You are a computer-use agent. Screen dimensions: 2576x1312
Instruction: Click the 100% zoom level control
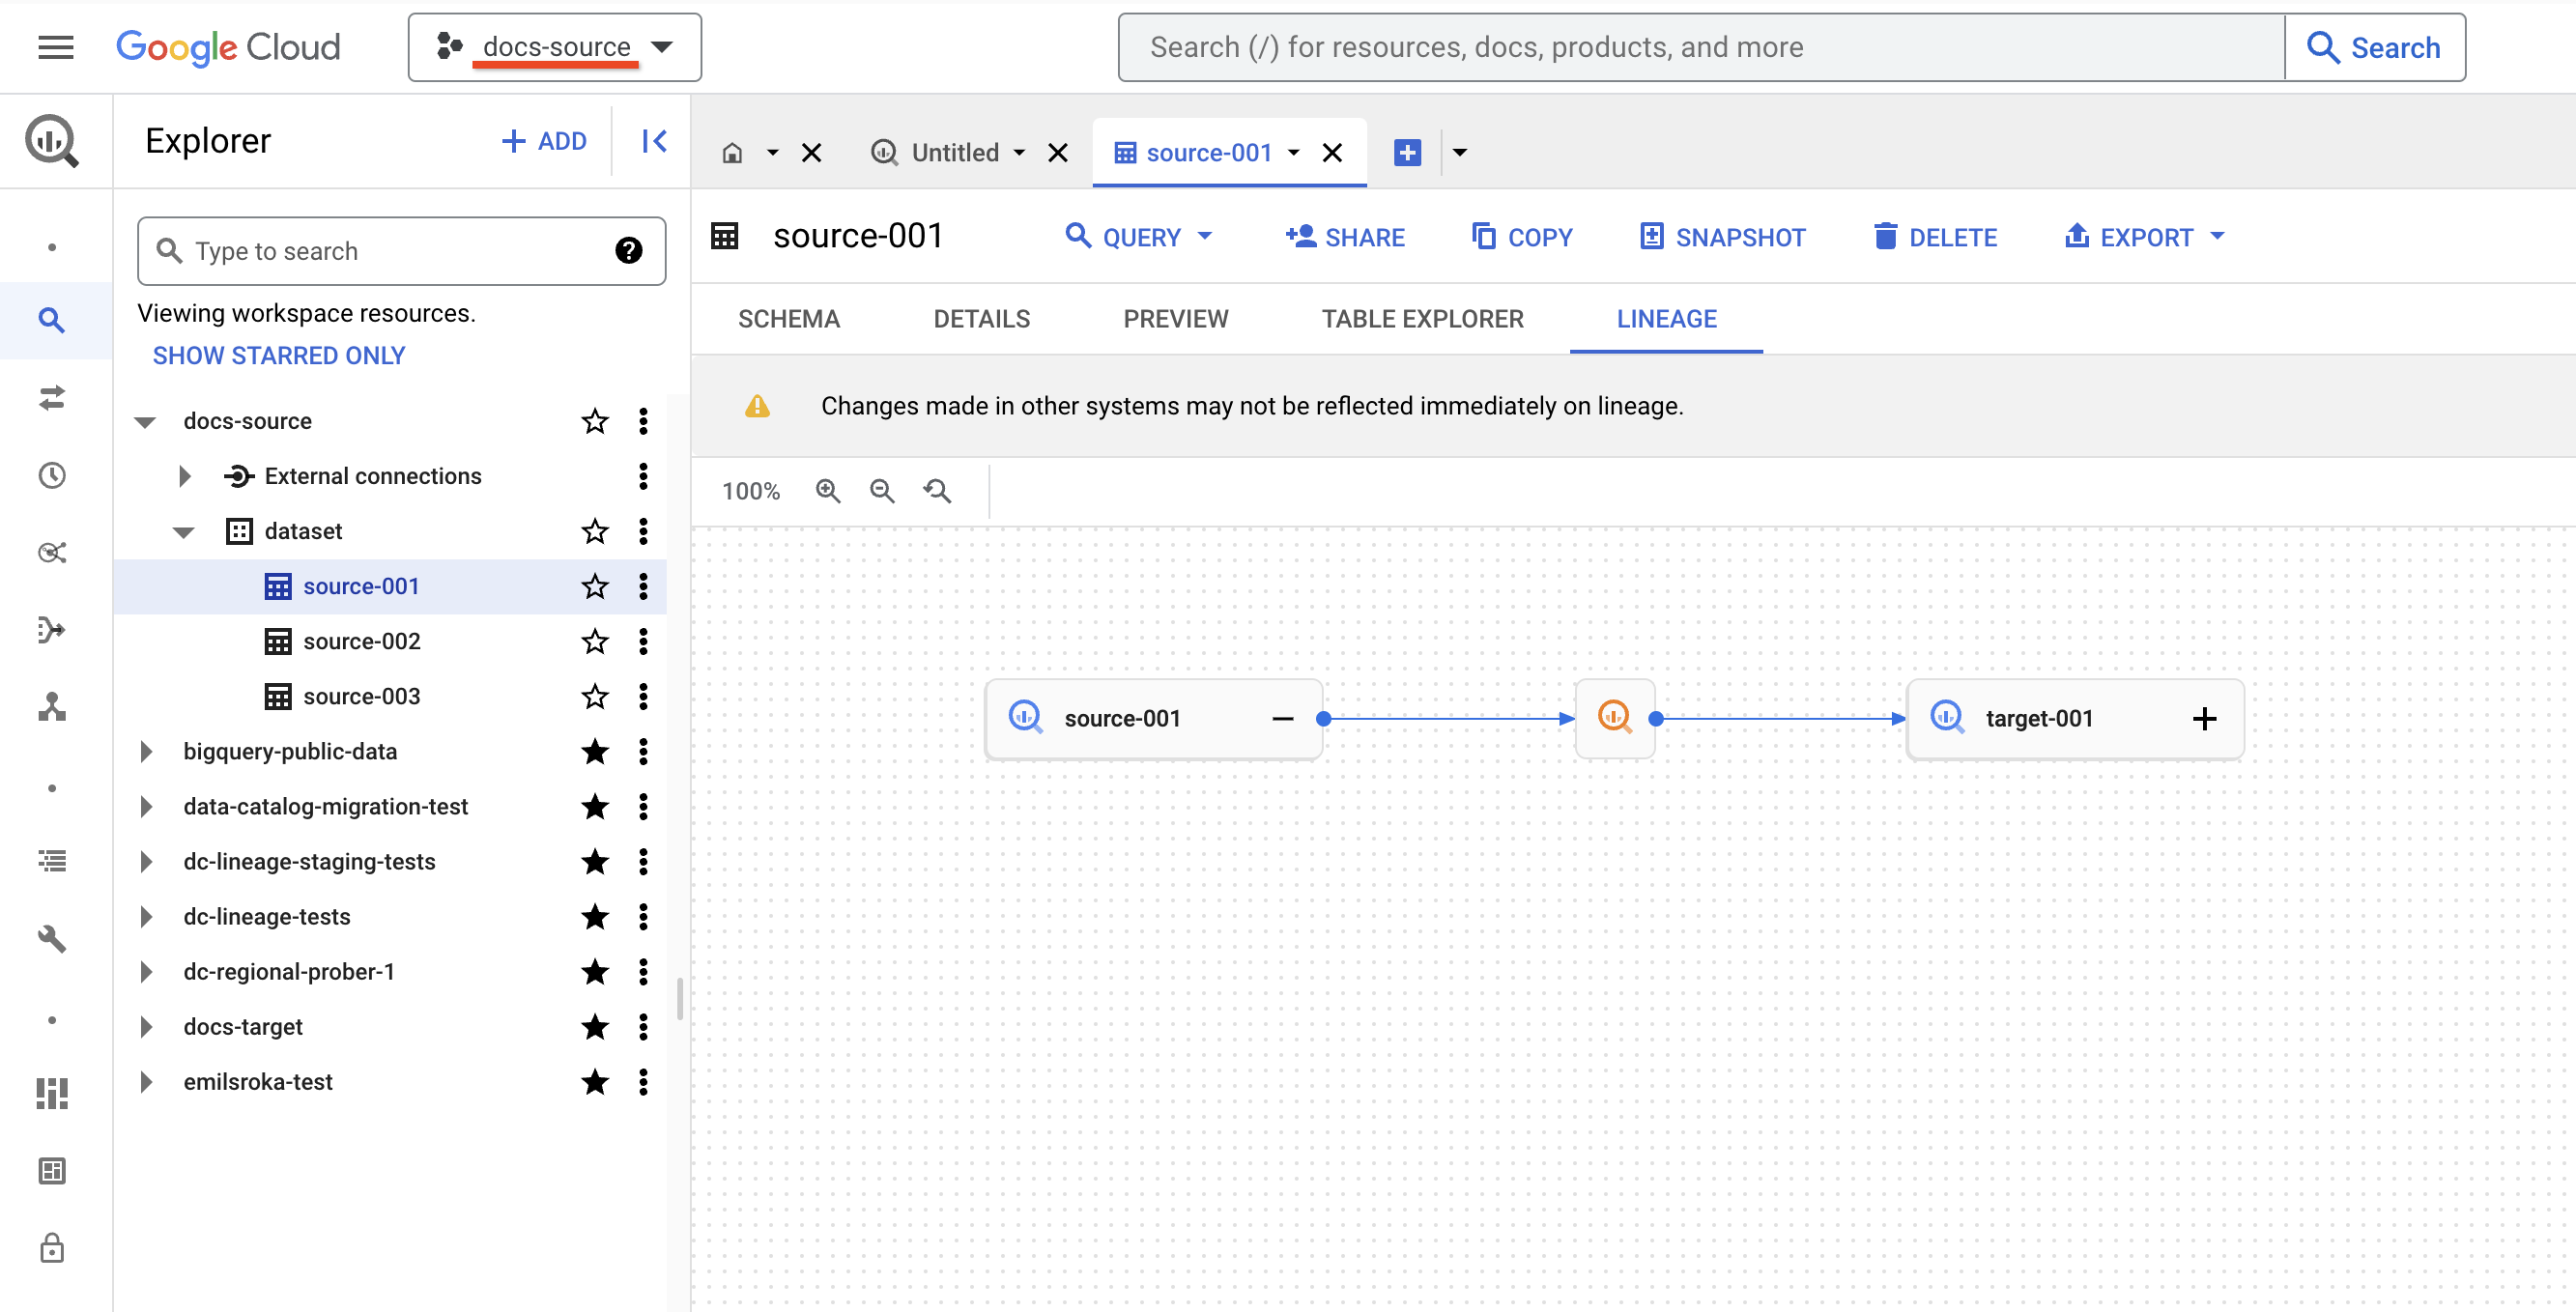pos(751,491)
